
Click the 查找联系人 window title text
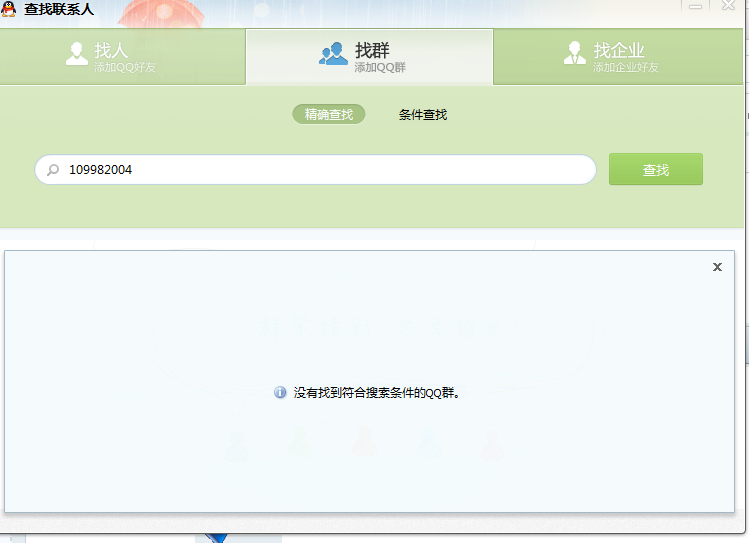pyautogui.click(x=59, y=10)
